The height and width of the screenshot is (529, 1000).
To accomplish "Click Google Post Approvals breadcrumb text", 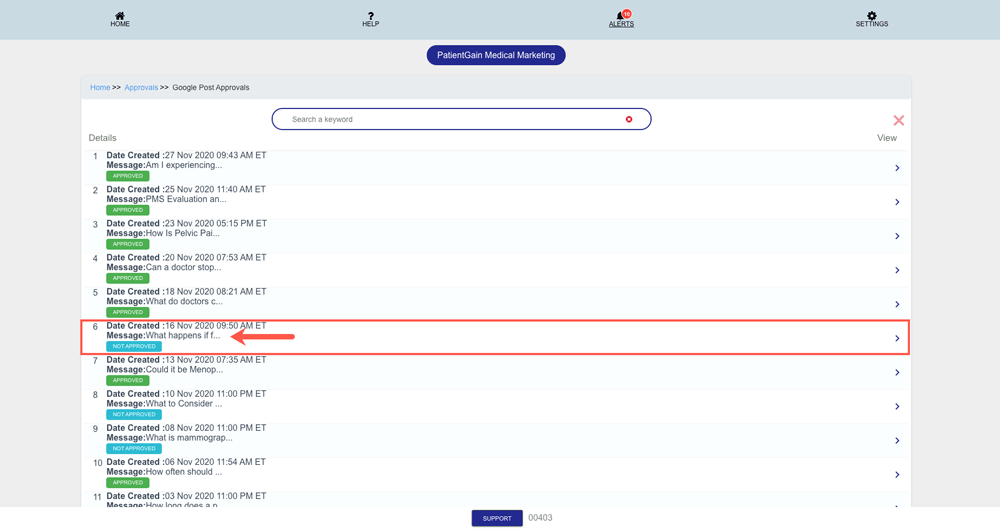I will point(210,87).
